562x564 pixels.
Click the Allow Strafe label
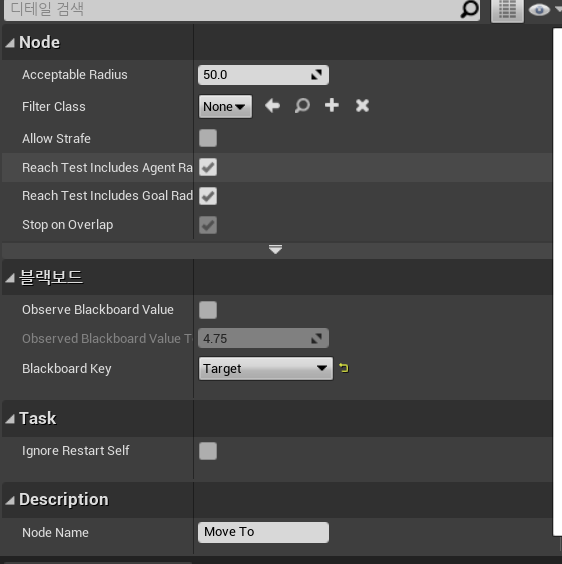coord(56,138)
